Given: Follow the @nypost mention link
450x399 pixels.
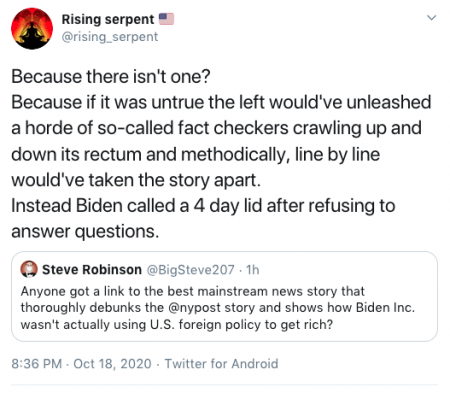Looking at the screenshot, I should 194,308.
